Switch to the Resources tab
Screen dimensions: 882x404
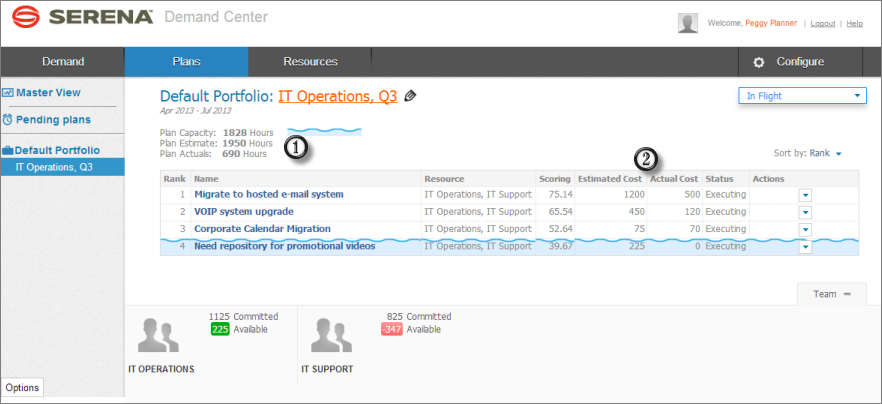pos(310,62)
